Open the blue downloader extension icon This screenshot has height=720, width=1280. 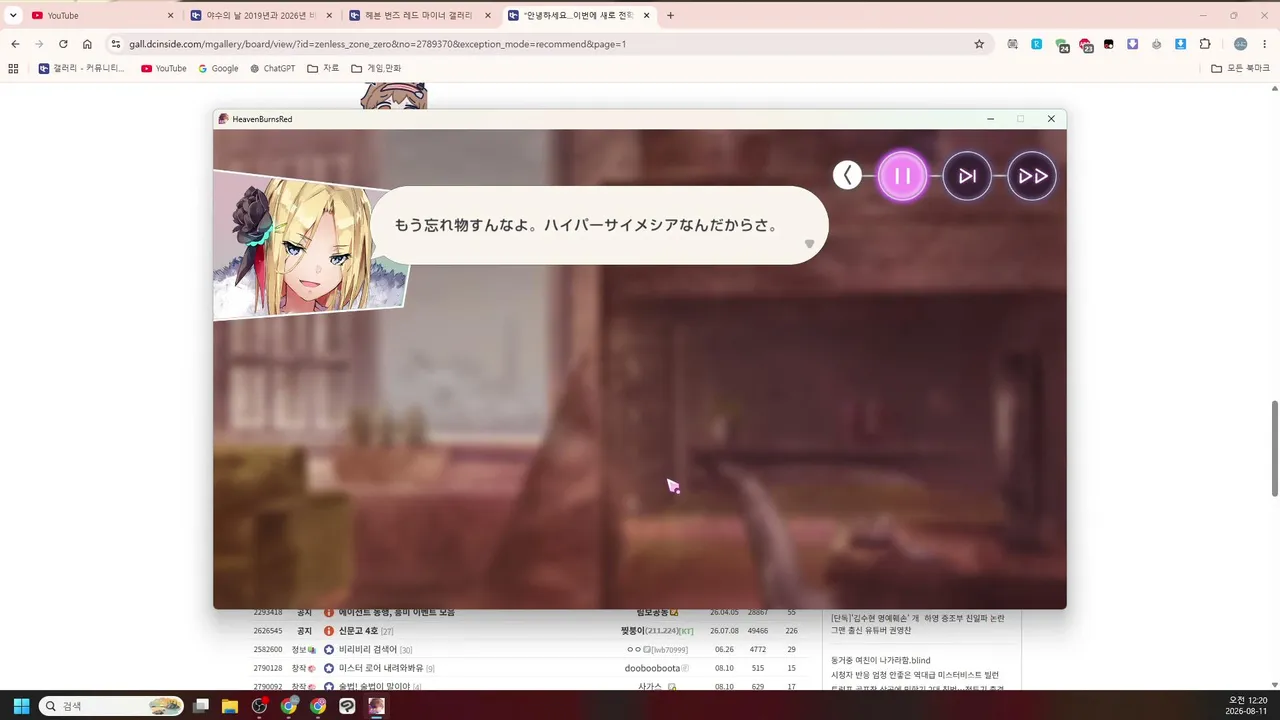(x=1181, y=44)
